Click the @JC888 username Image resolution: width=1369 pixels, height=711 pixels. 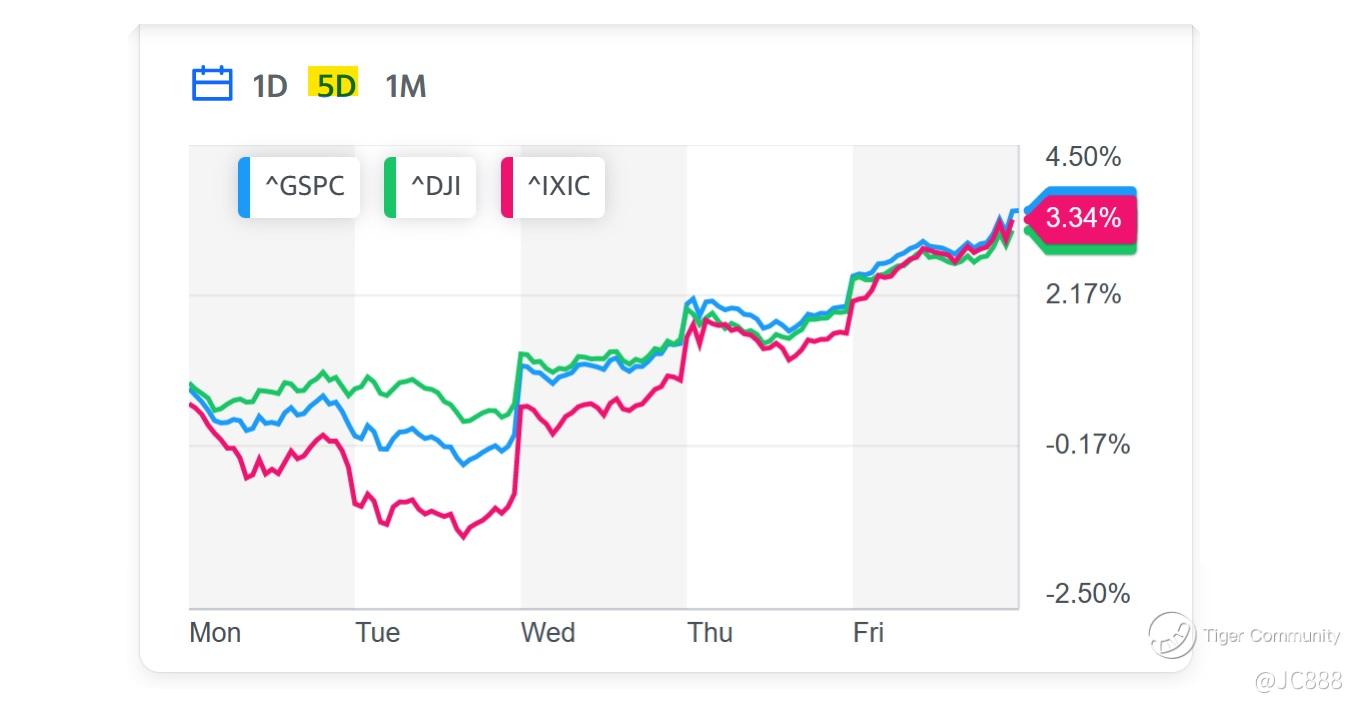(1296, 681)
